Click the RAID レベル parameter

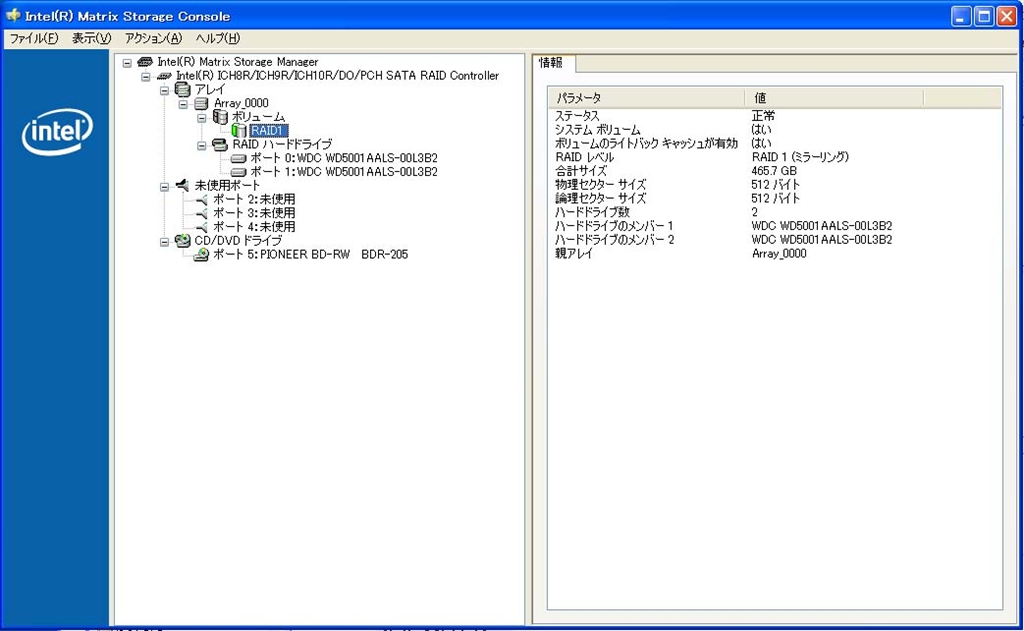click(584, 157)
